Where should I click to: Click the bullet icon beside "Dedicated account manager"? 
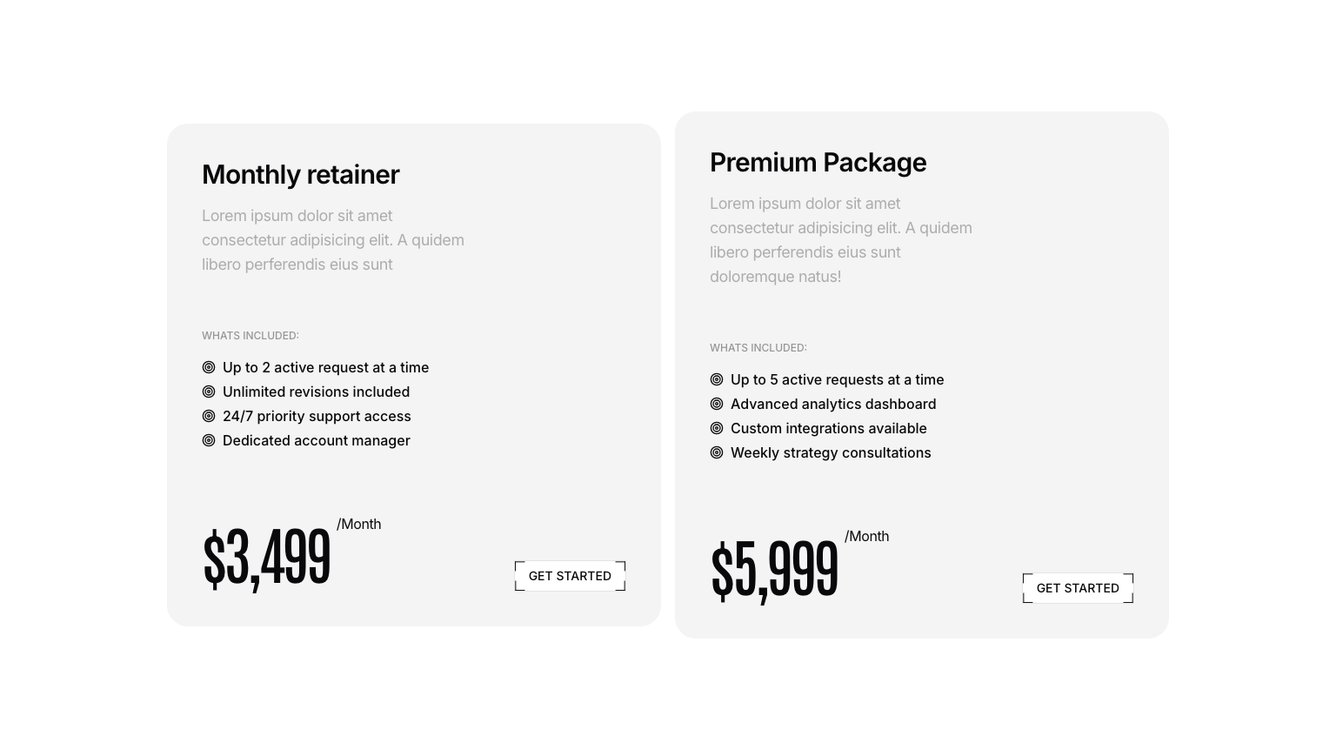[209, 441]
